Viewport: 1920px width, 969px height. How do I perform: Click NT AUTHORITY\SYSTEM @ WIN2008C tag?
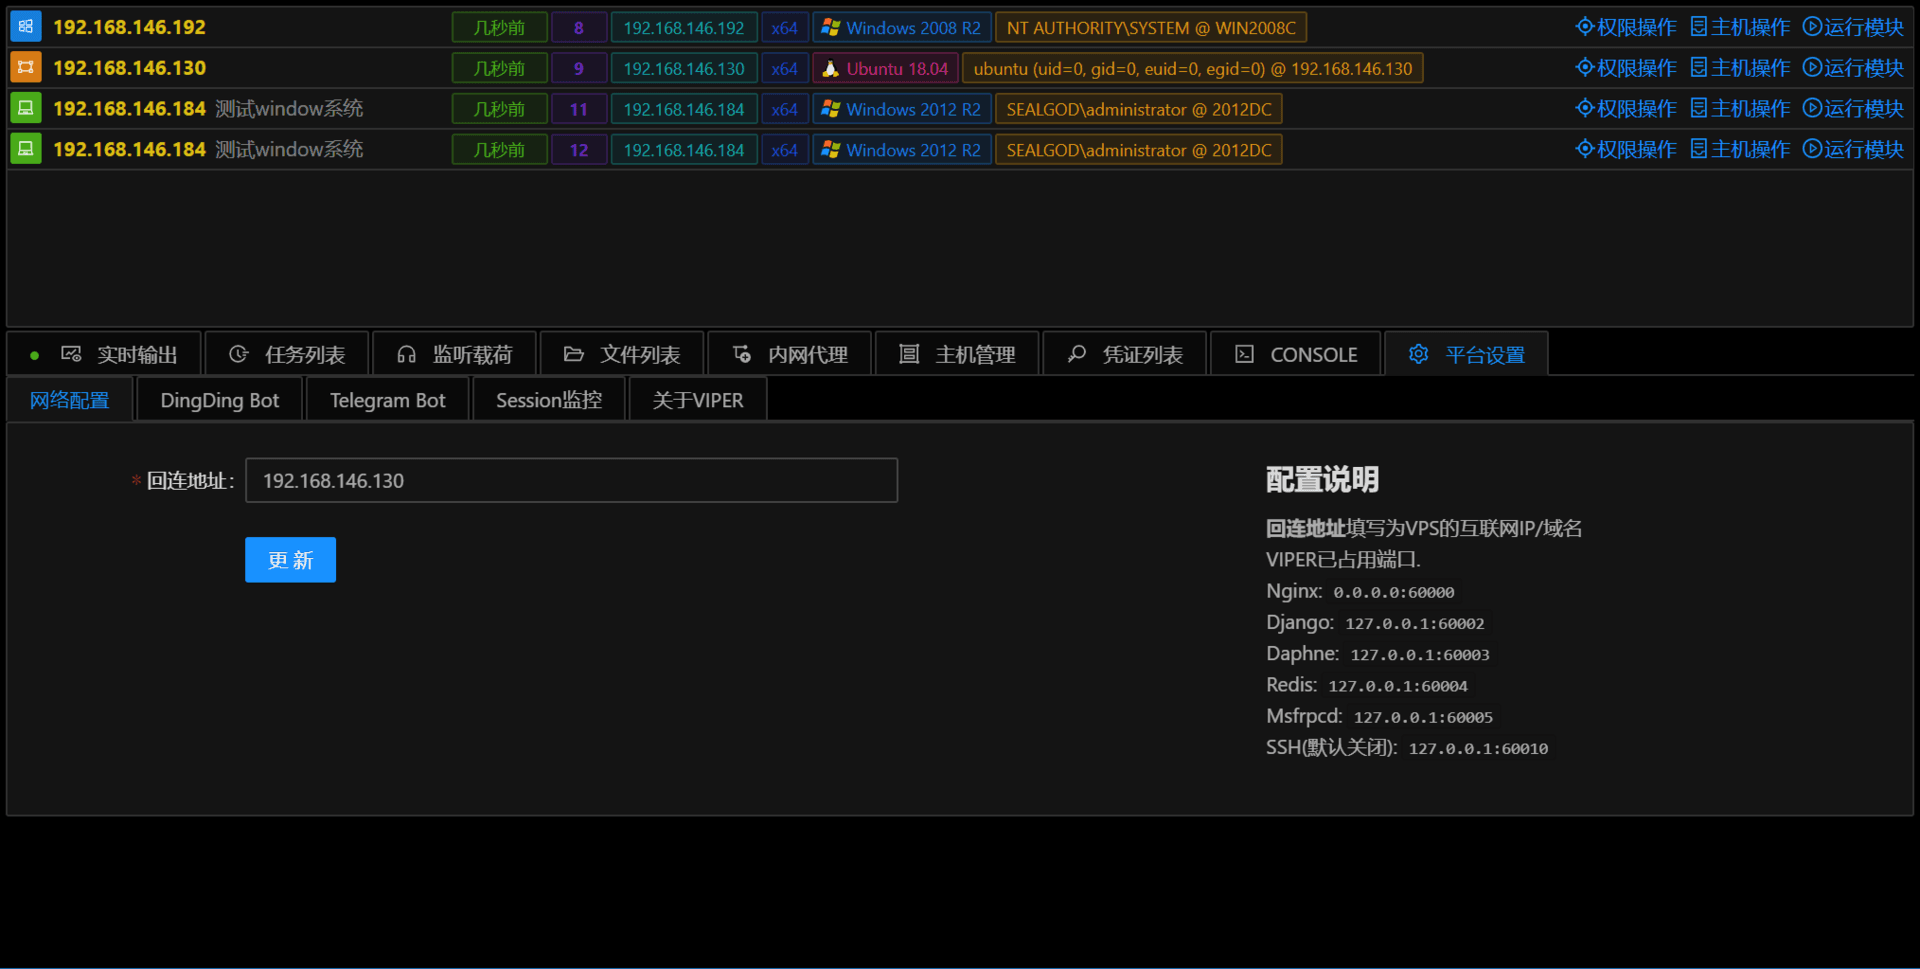[x=1151, y=28]
